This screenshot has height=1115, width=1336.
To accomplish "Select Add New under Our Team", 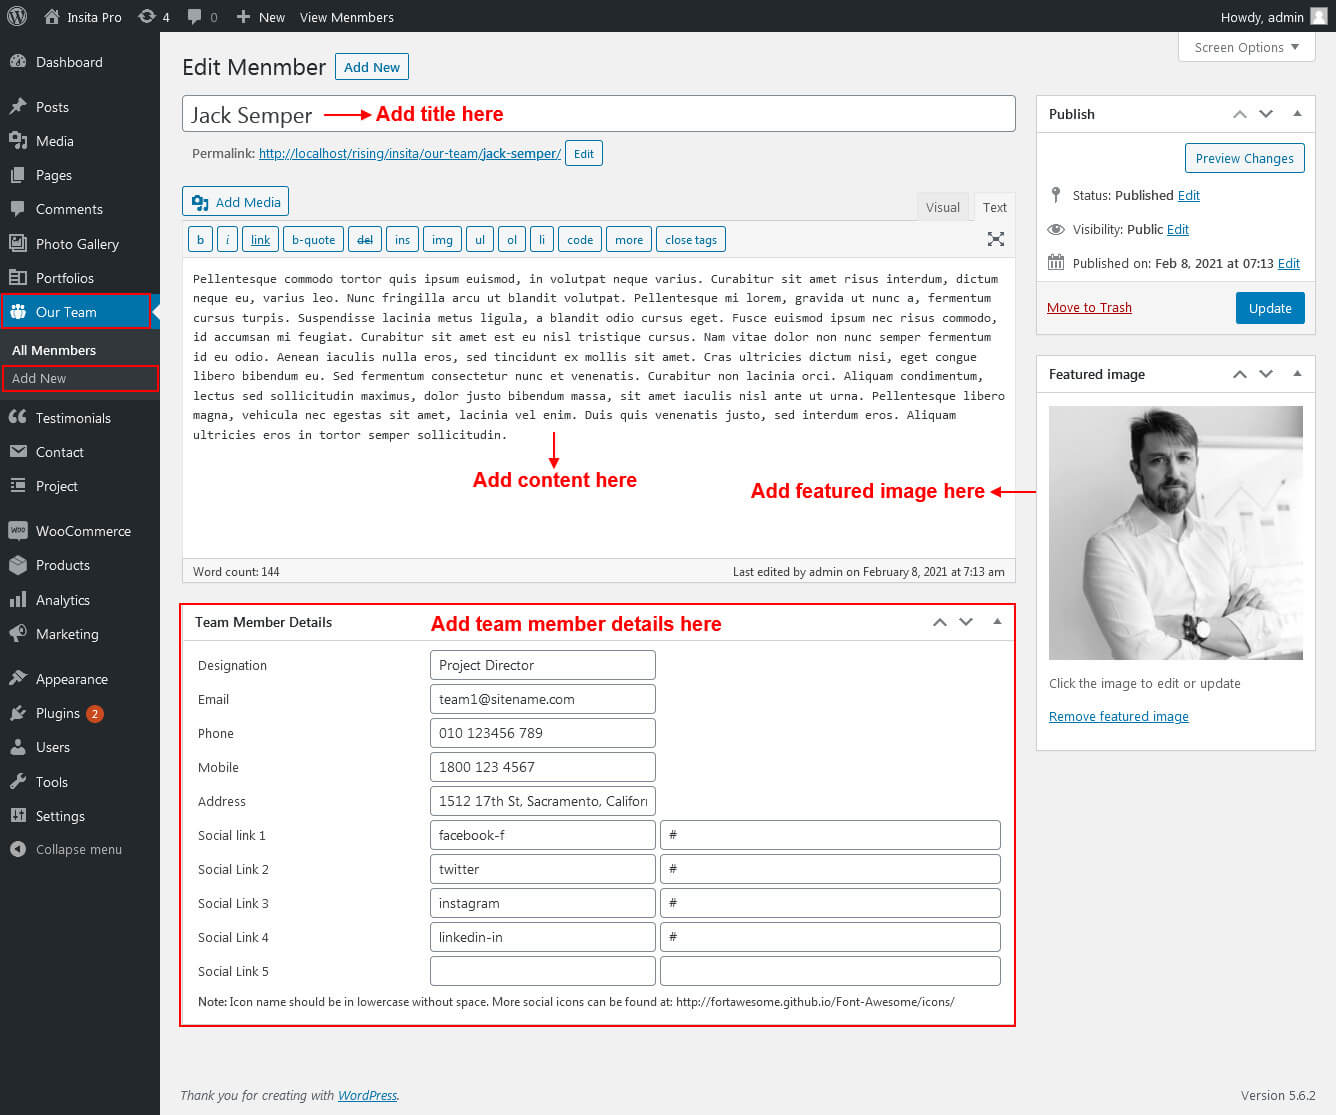I will tap(39, 378).
